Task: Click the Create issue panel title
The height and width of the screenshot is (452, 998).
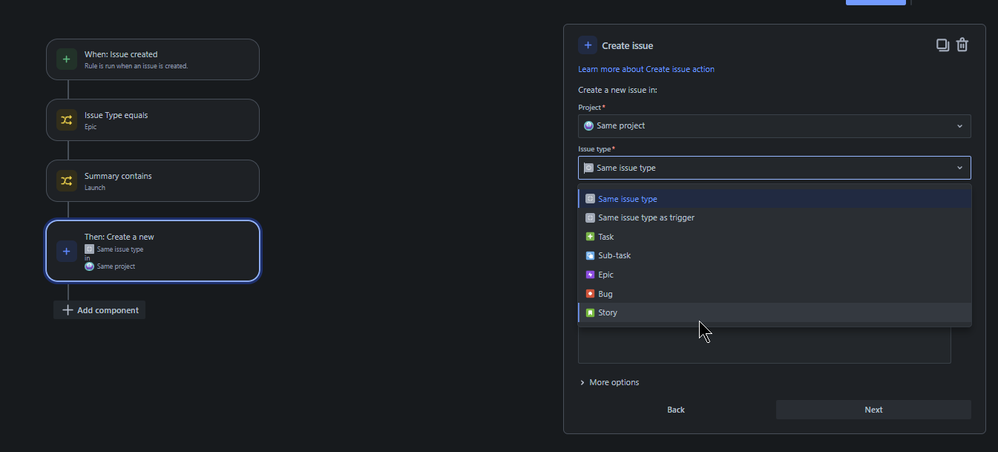Action: point(628,46)
